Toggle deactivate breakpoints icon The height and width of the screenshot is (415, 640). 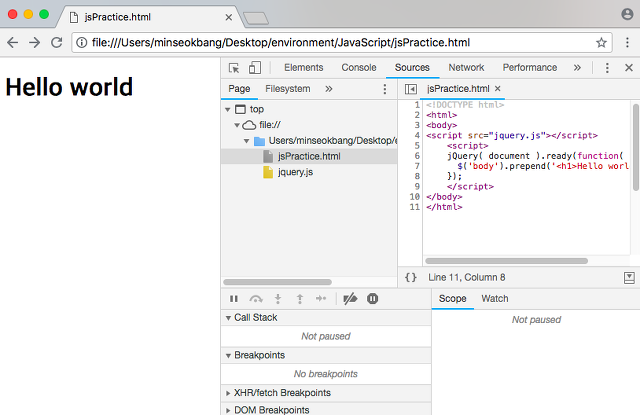[350, 299]
